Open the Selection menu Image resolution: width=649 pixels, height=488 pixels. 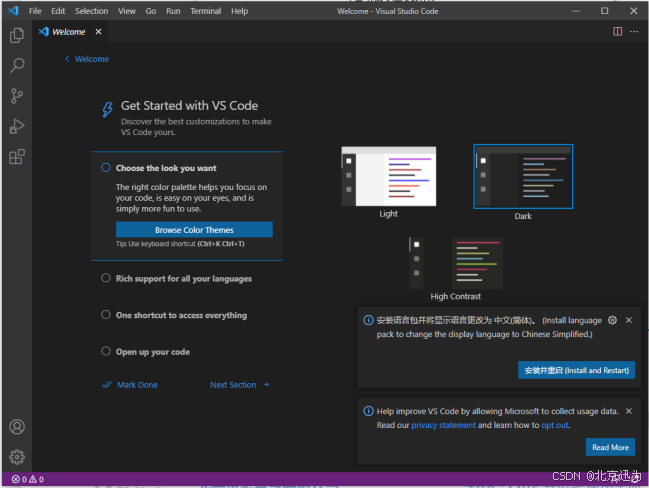pyautogui.click(x=91, y=11)
